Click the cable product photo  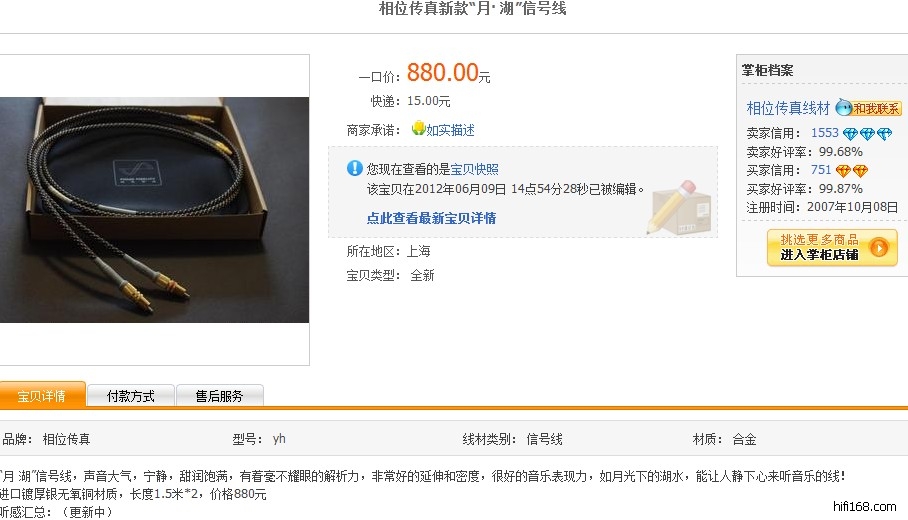[x=154, y=210]
